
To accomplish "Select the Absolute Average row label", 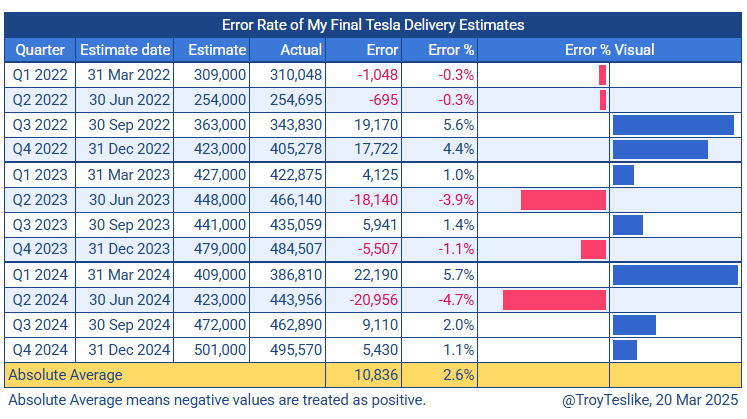I will click(x=65, y=375).
